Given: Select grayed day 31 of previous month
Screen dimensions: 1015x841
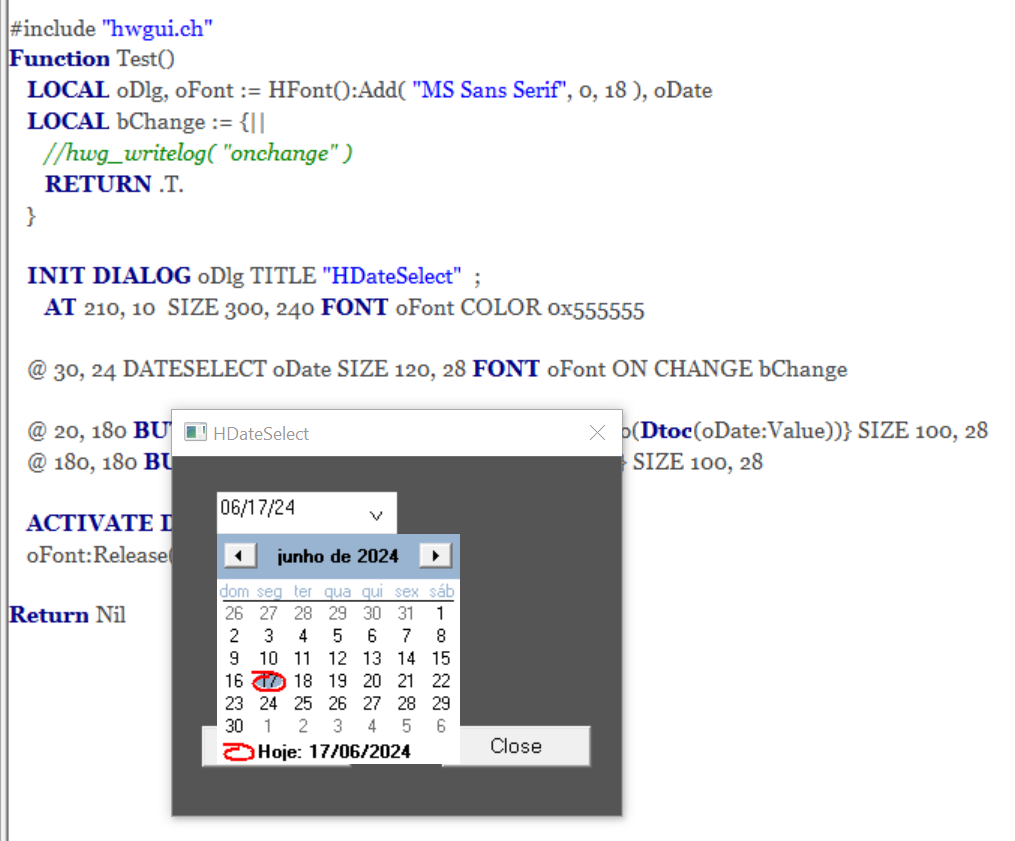Looking at the screenshot, I should pos(406,613).
